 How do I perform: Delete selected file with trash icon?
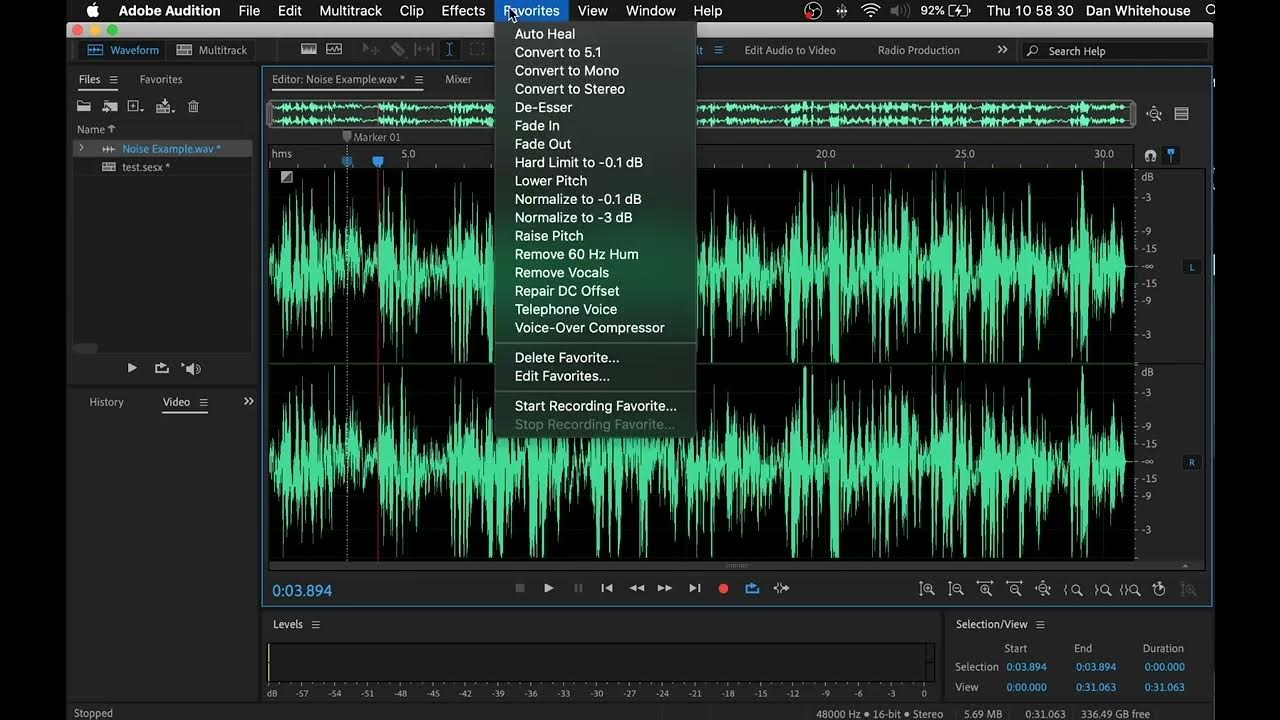click(x=194, y=106)
